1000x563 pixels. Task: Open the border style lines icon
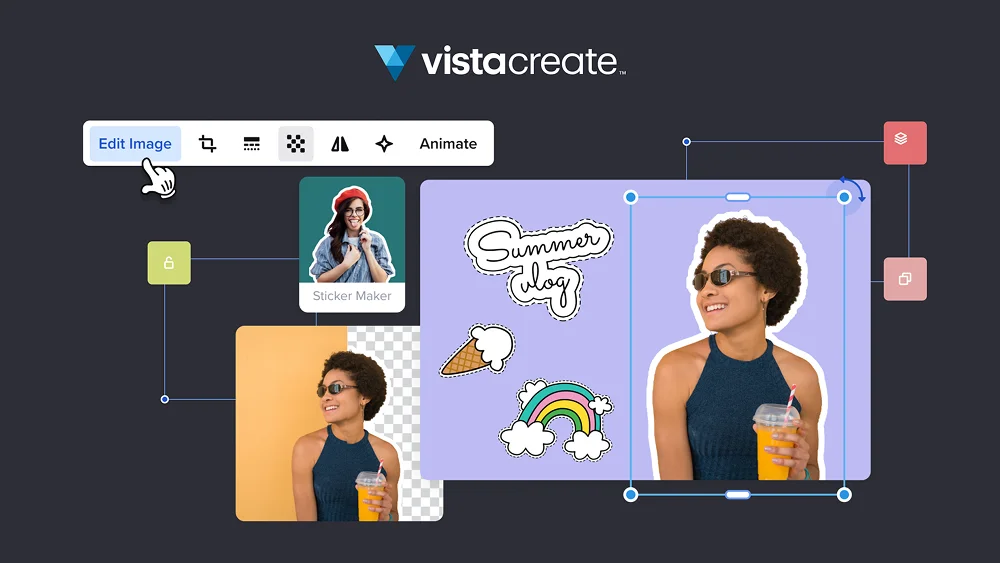(252, 144)
